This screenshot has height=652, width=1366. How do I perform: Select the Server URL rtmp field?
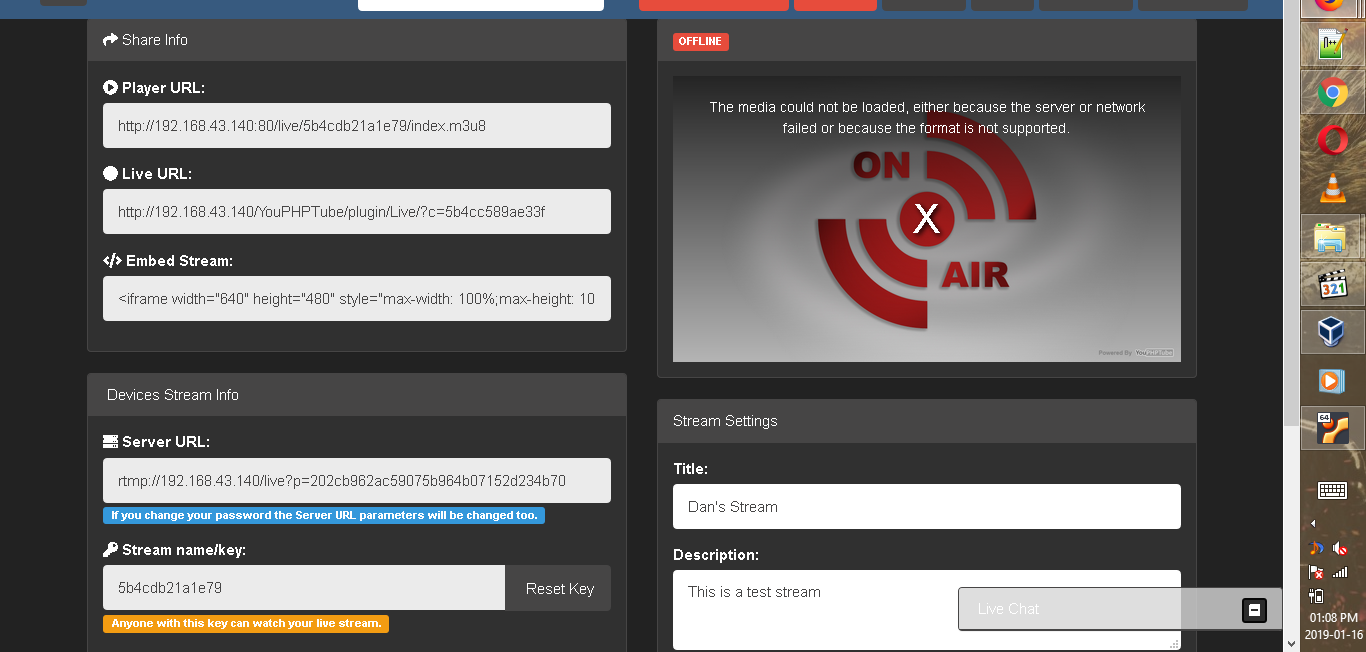tap(357, 480)
